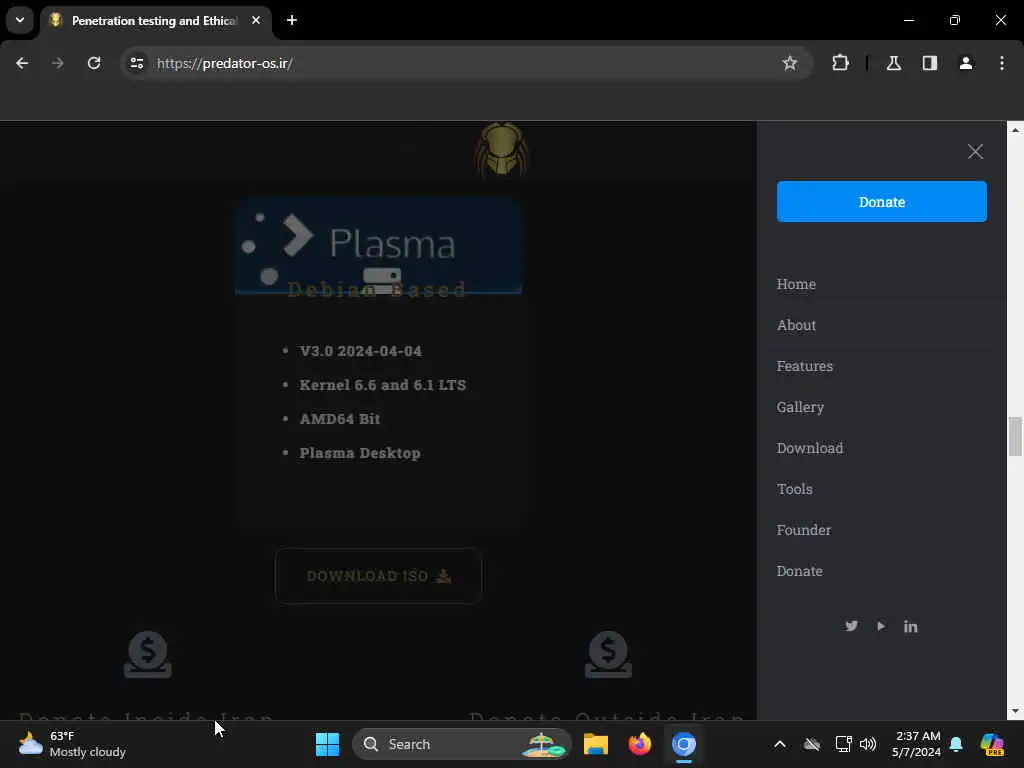
Task: Open the weather widget
Action: coord(72,744)
